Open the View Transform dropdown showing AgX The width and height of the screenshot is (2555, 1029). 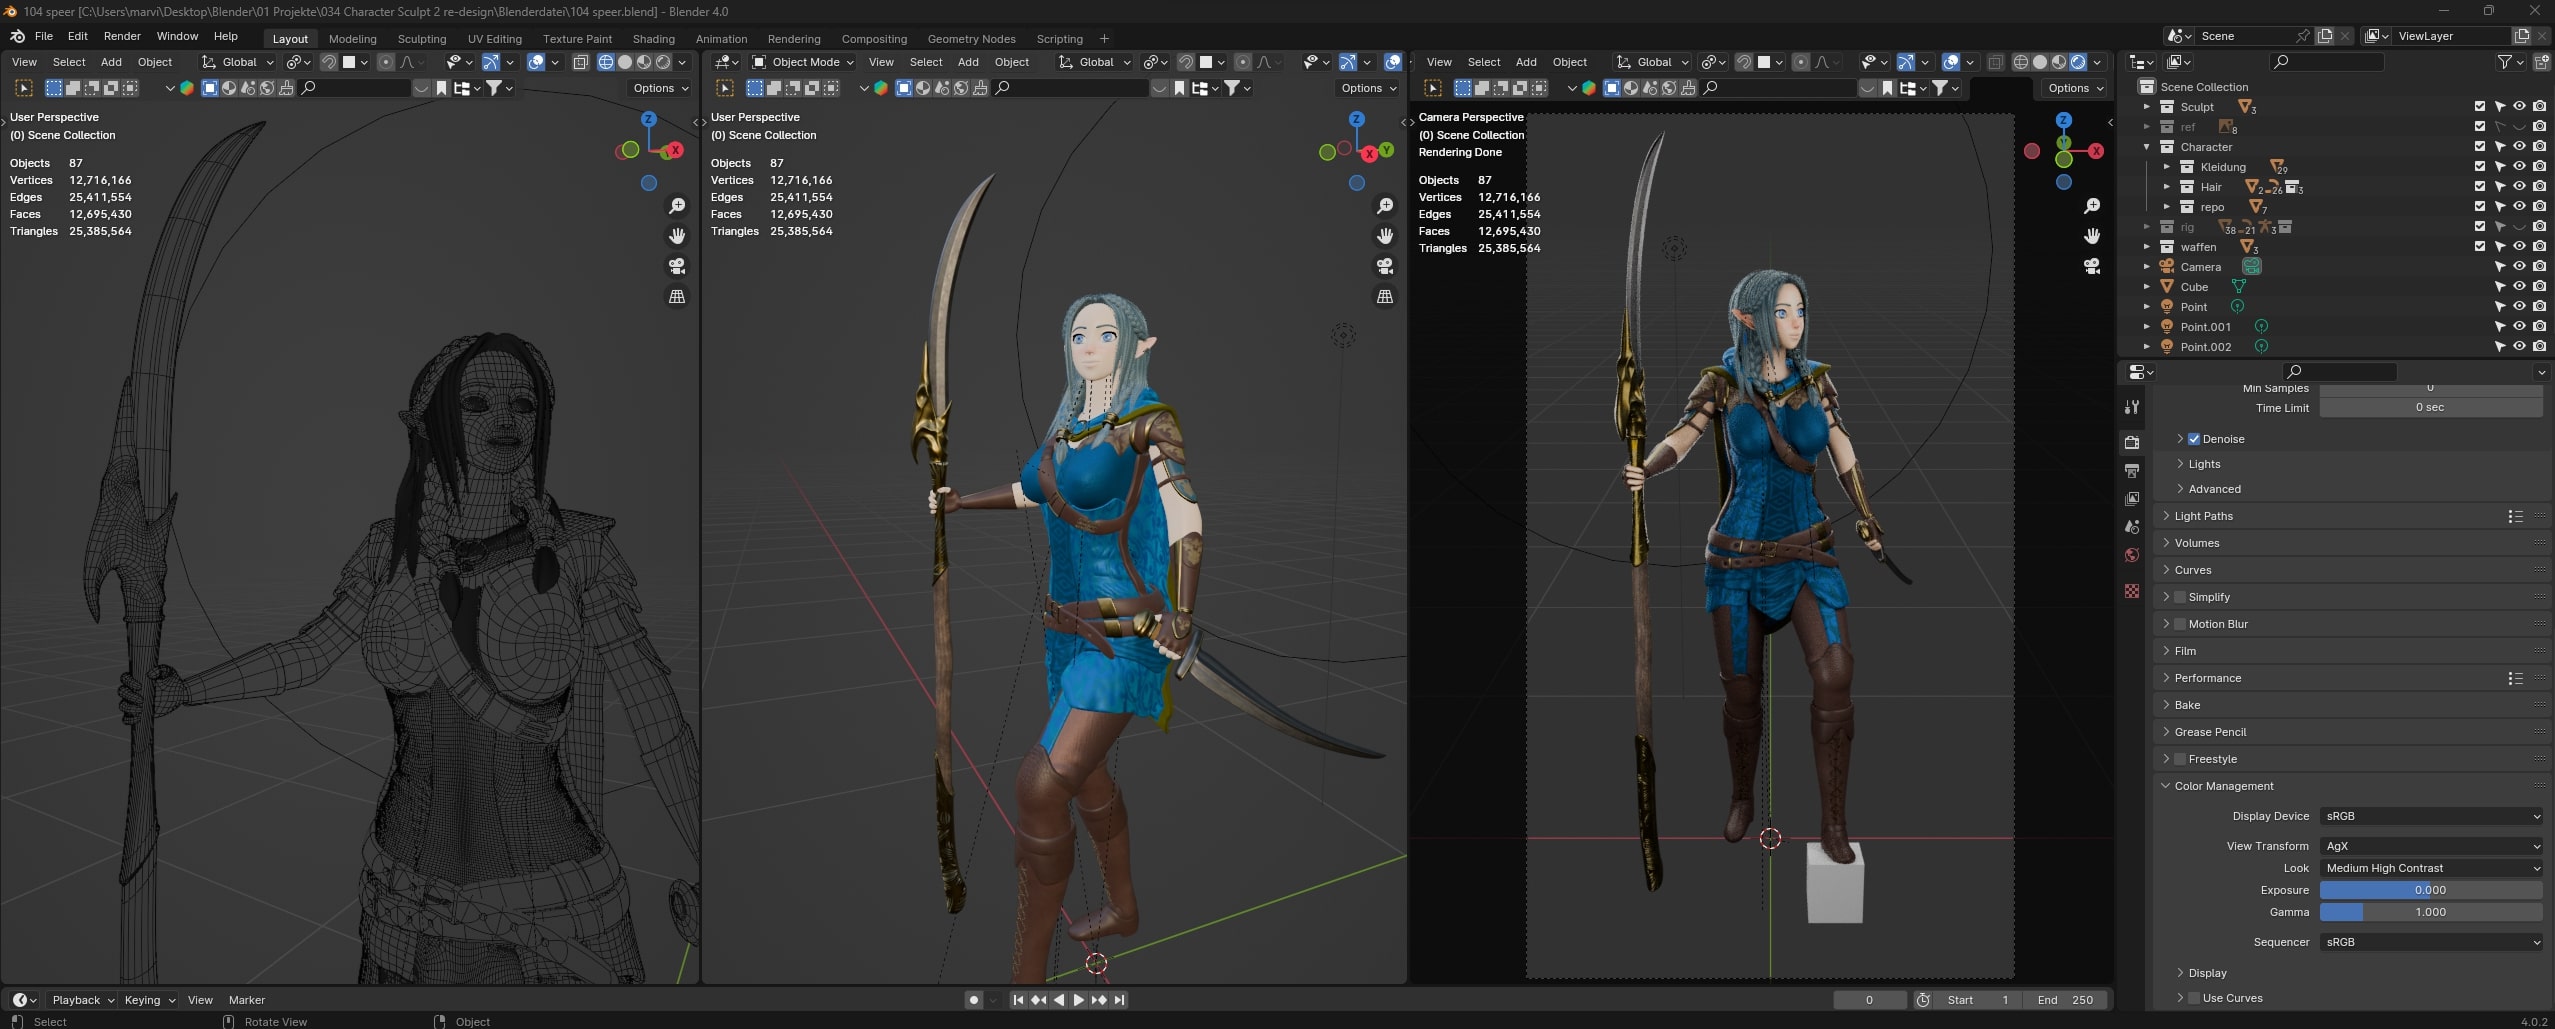(x=2430, y=846)
